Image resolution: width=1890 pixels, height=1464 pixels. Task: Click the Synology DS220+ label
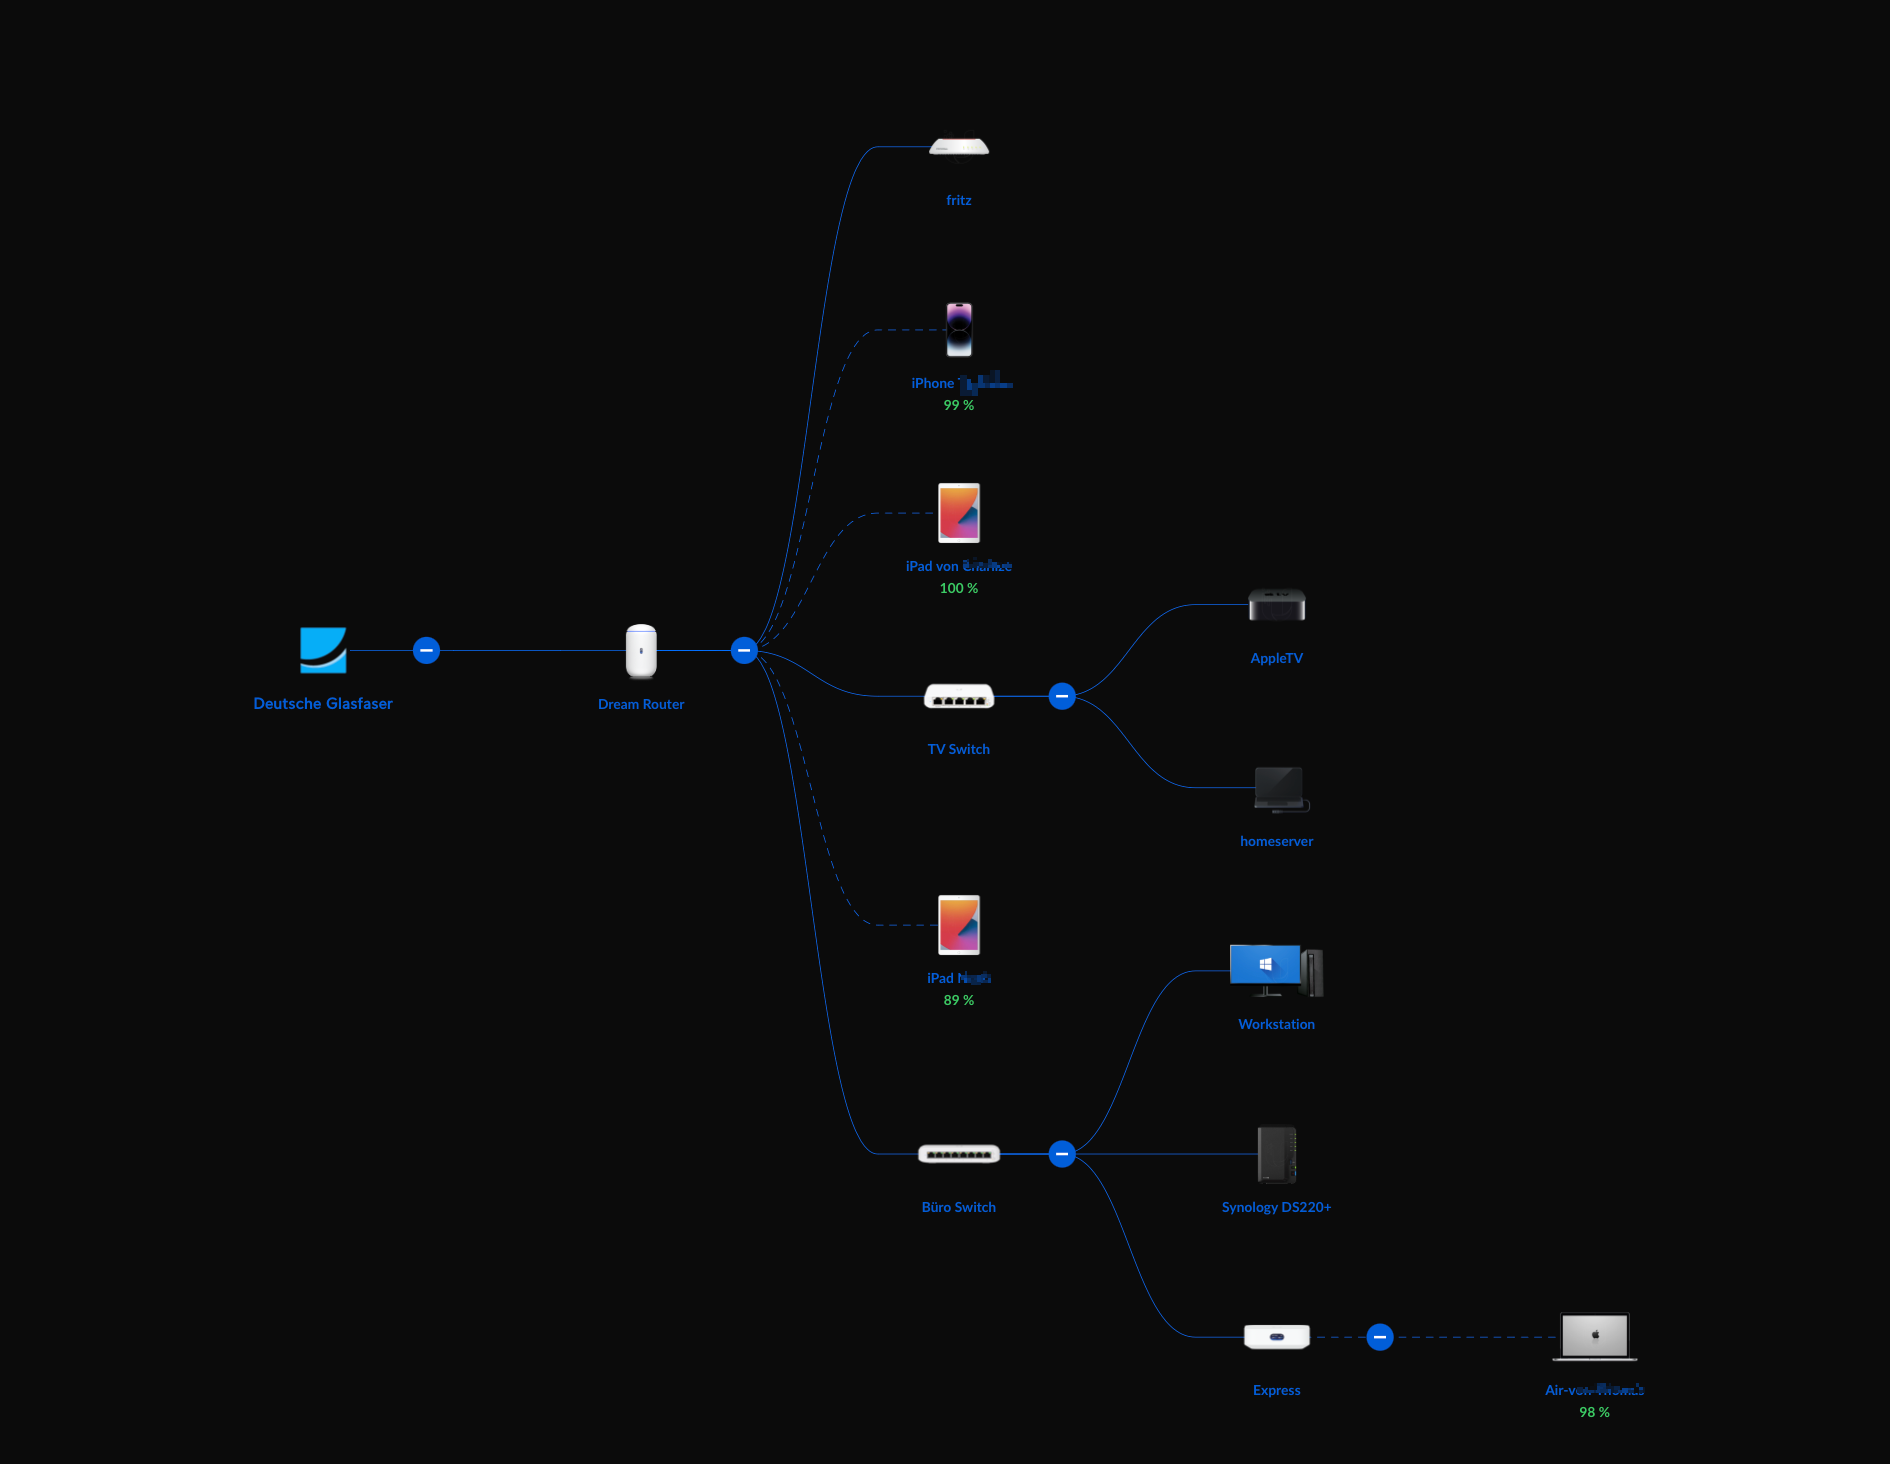tap(1277, 1207)
